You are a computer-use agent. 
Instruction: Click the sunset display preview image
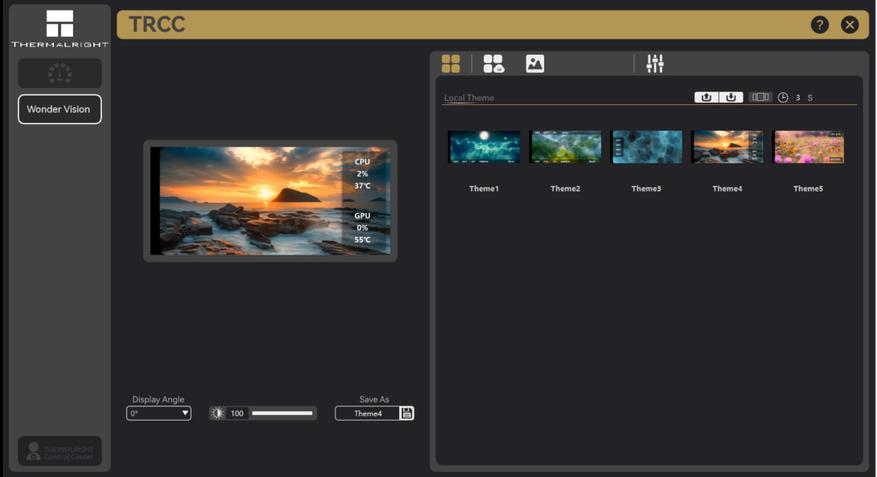tap(270, 201)
